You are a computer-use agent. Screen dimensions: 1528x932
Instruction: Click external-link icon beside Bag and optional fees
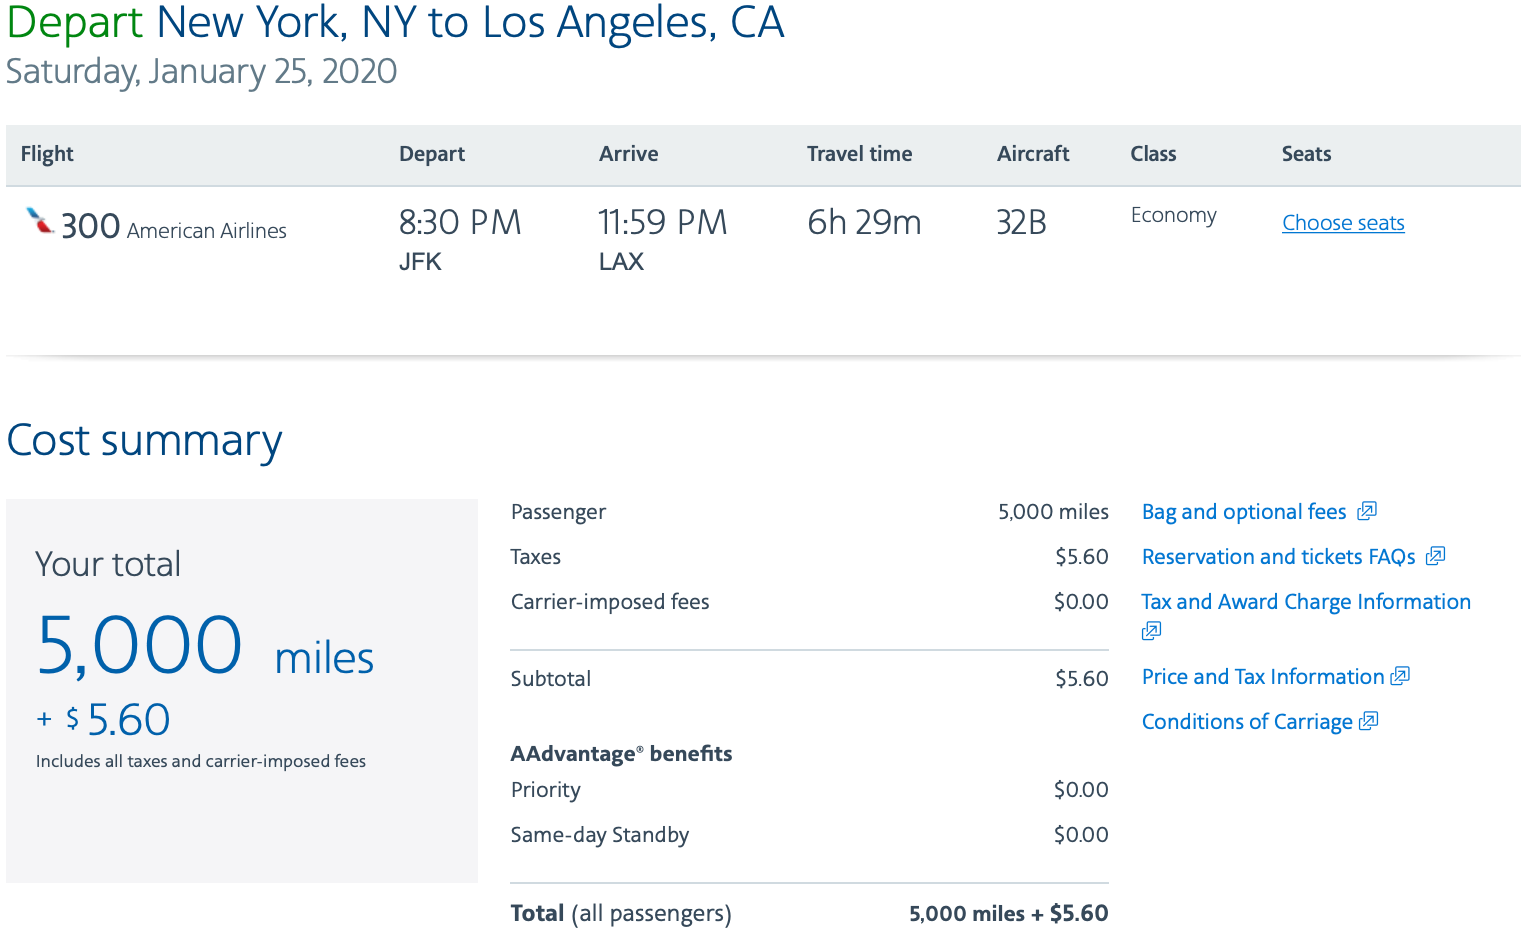[x=1367, y=511]
